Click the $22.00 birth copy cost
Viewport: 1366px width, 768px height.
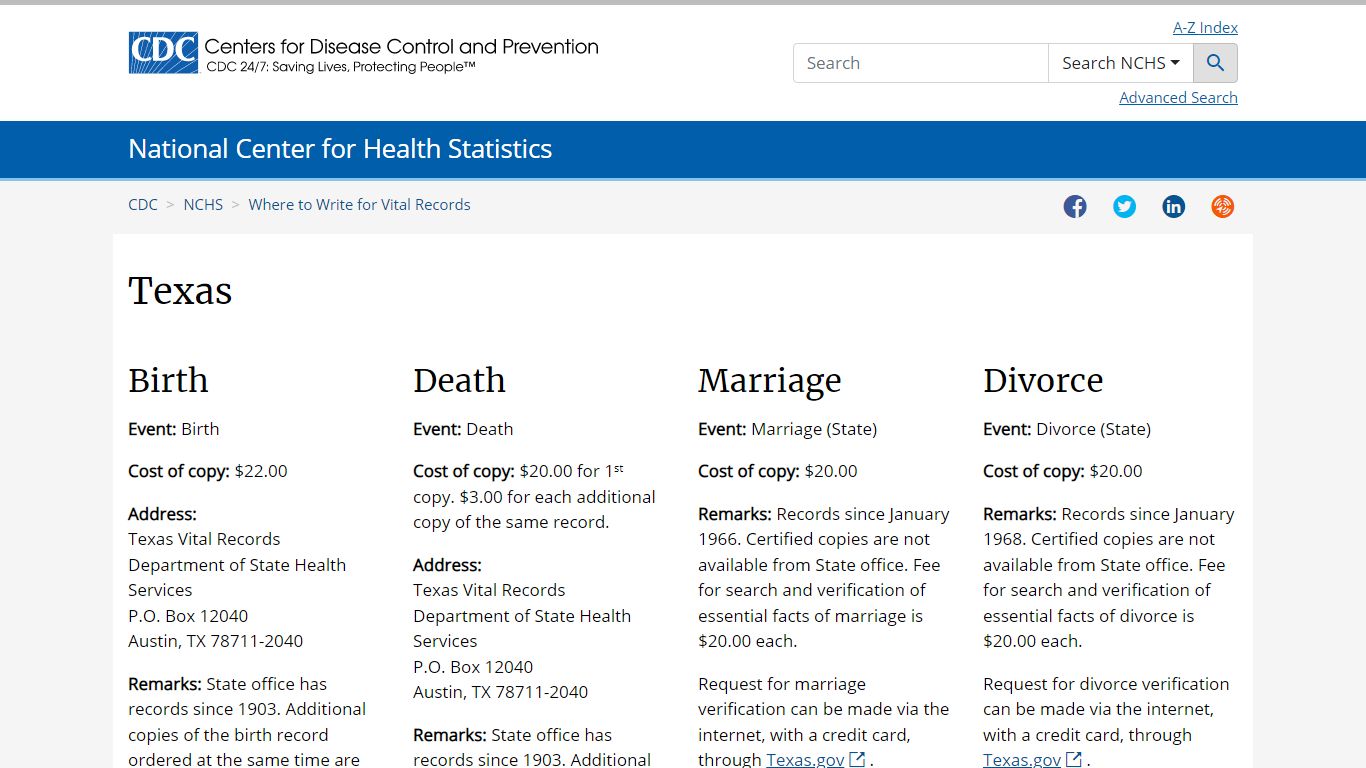[x=261, y=471]
